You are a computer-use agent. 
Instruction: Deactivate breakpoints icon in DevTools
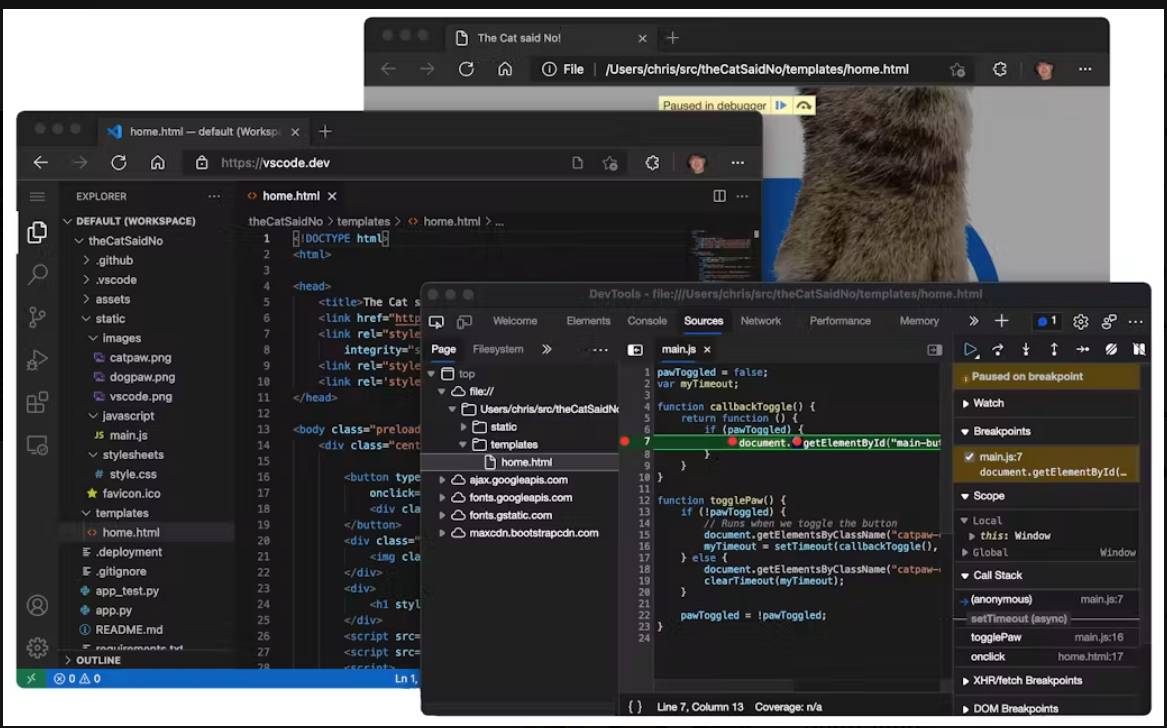click(x=1110, y=349)
